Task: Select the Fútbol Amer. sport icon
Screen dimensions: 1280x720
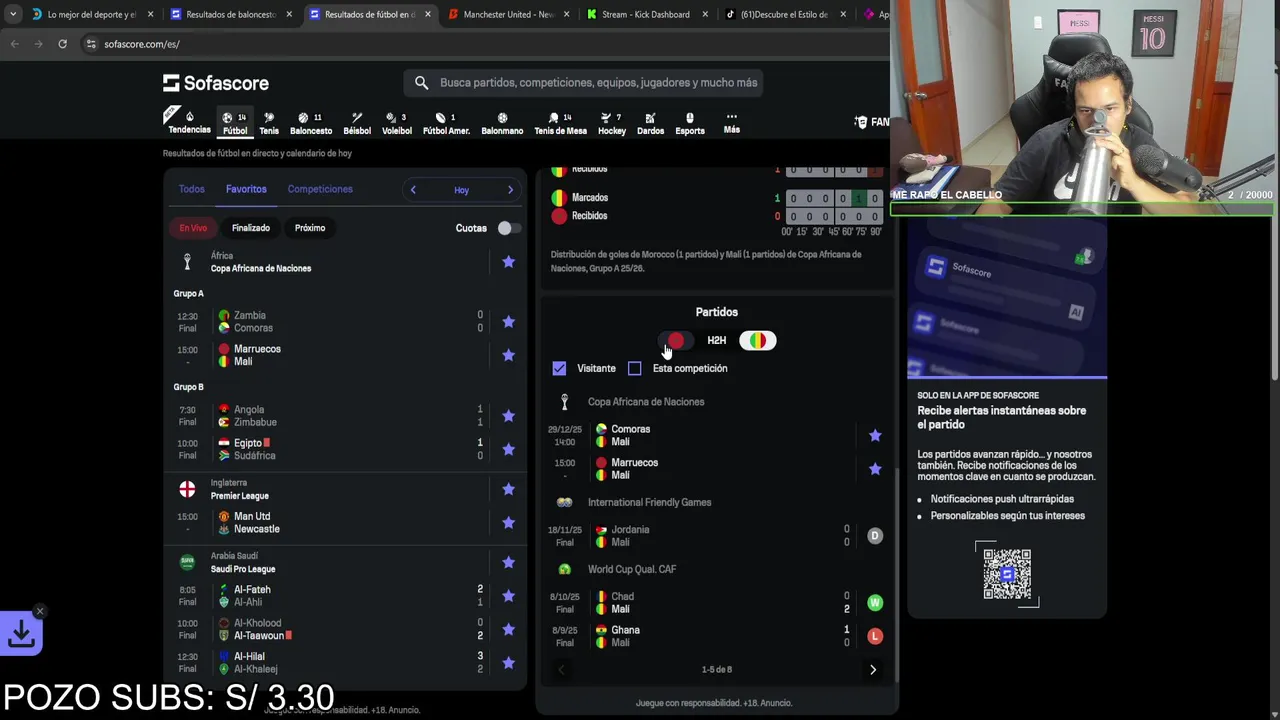Action: coord(446,123)
